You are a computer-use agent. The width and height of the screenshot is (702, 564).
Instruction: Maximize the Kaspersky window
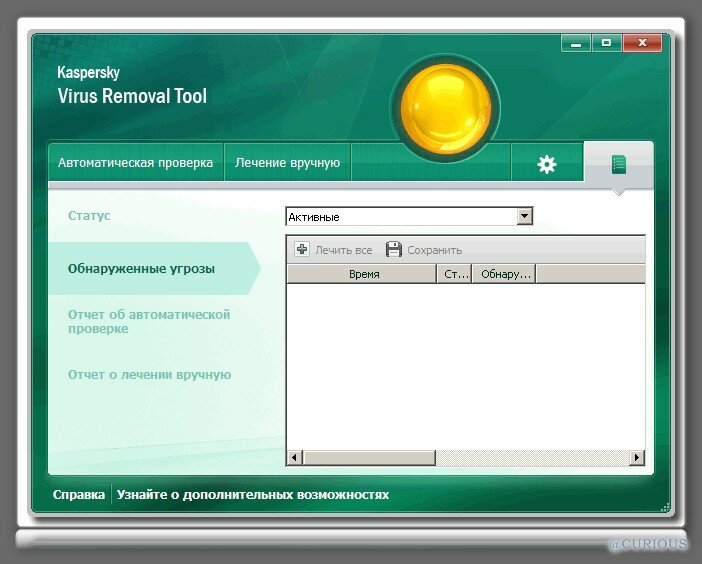606,44
